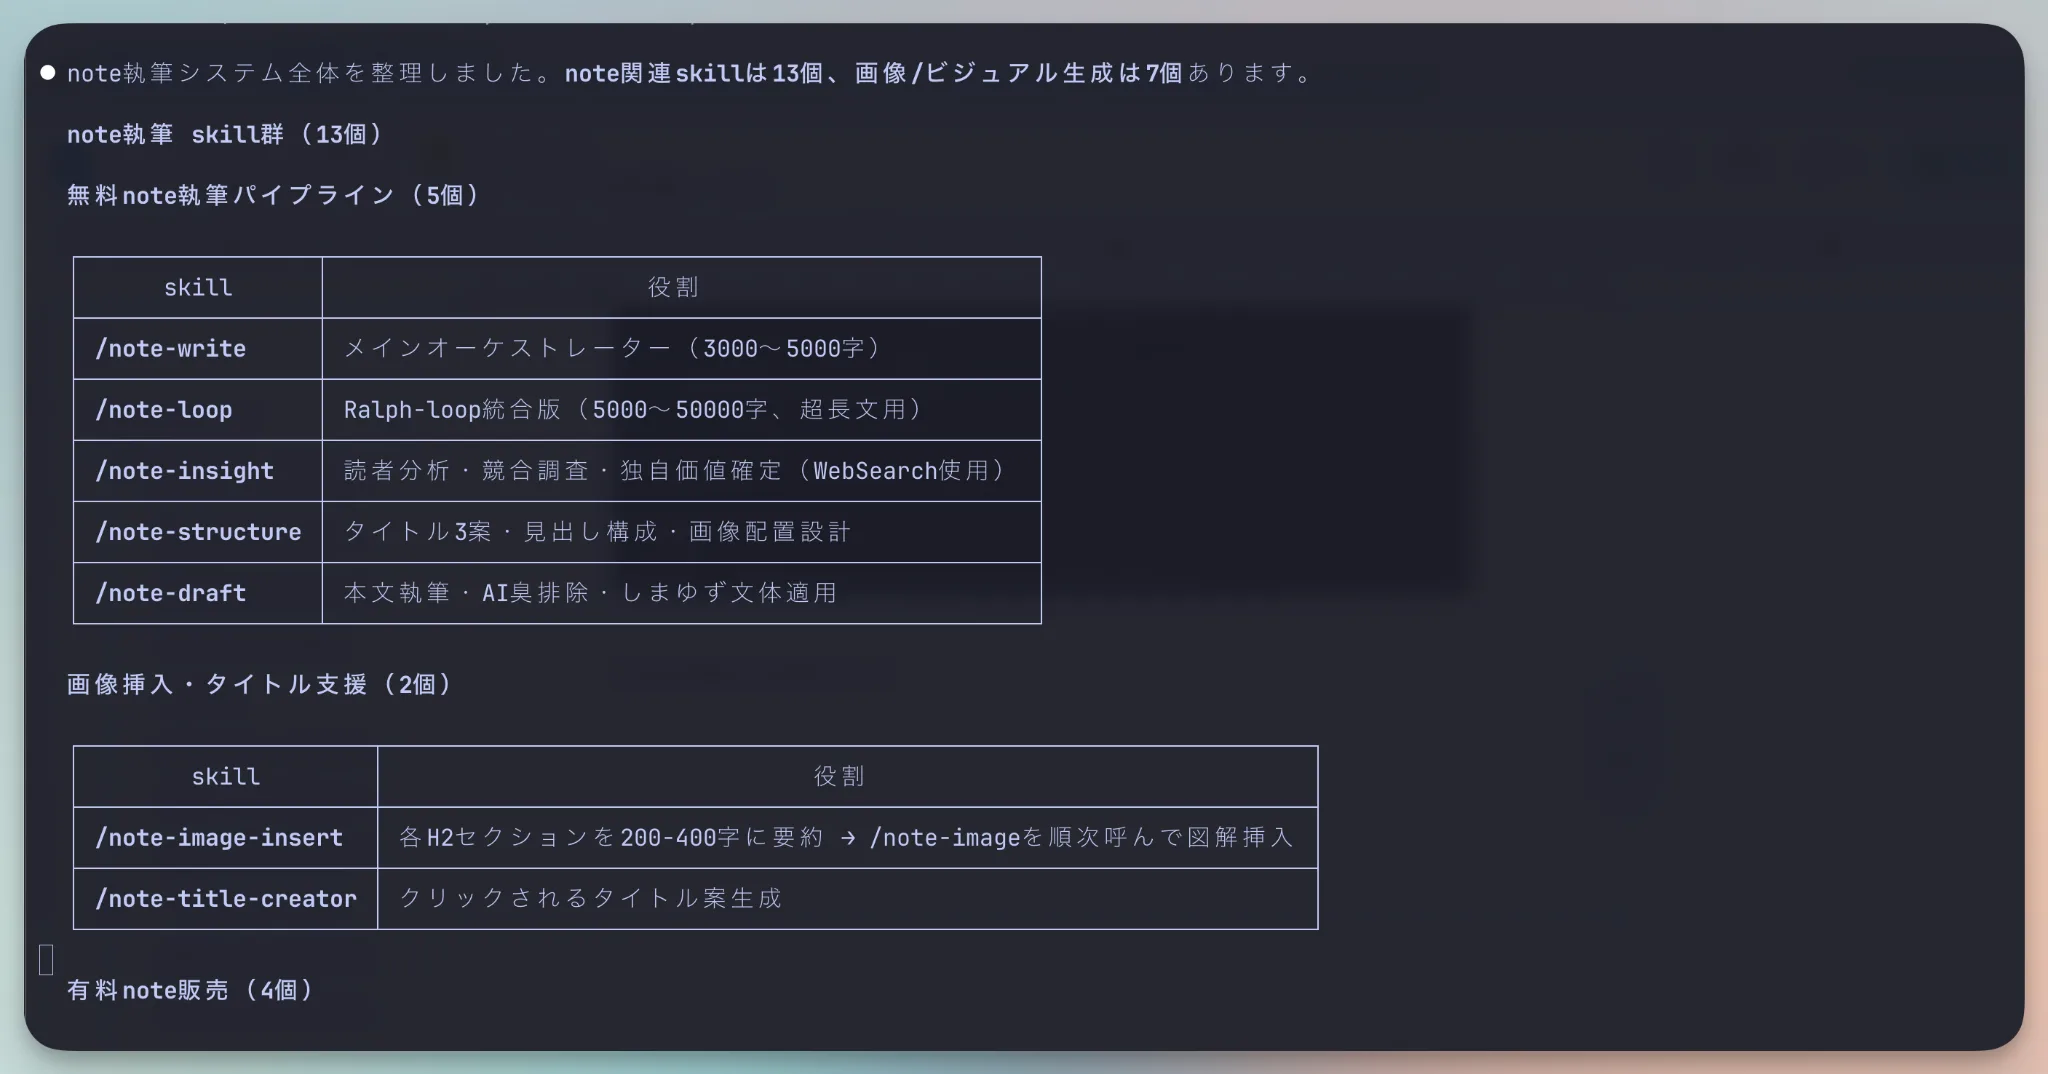Click the Ralph-loop統合版 description cell

point(682,410)
